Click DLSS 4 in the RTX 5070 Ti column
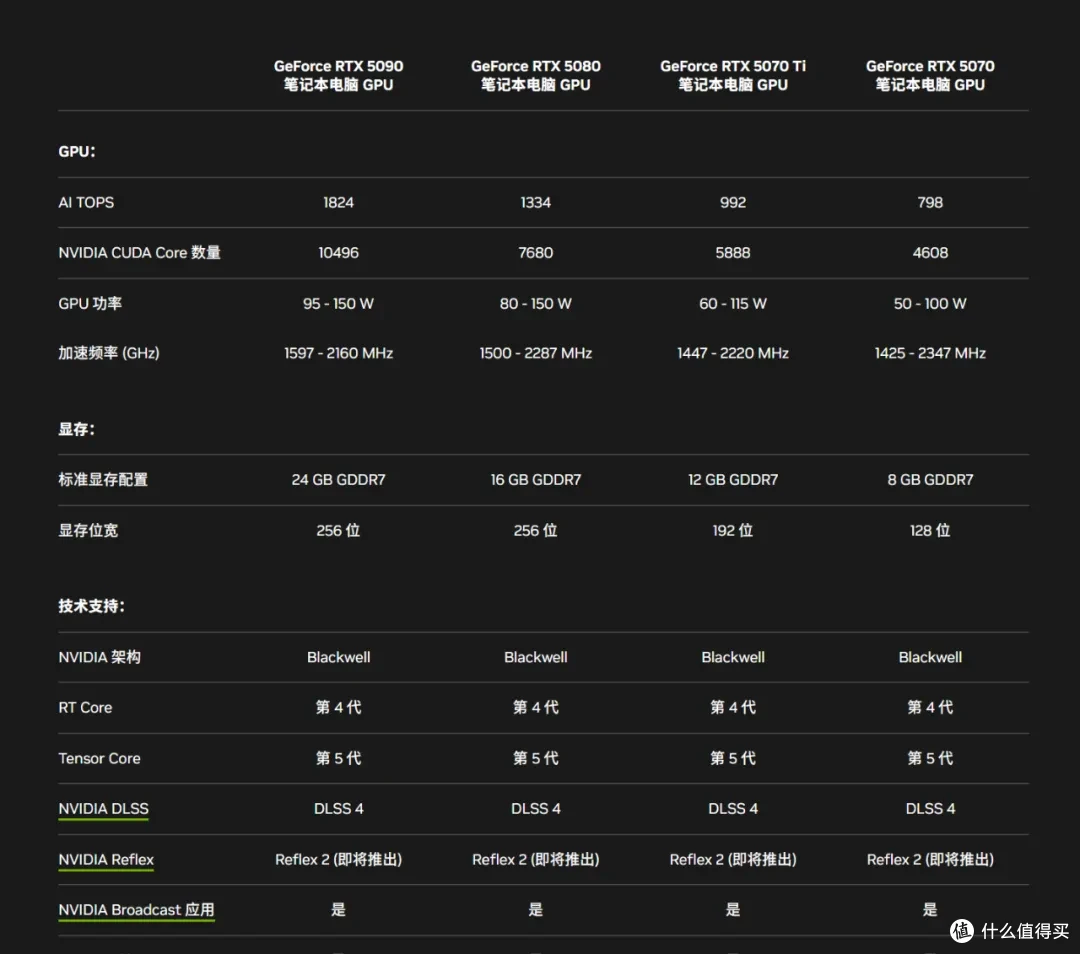Screen dimensions: 1080x954 pyautogui.click(x=733, y=809)
